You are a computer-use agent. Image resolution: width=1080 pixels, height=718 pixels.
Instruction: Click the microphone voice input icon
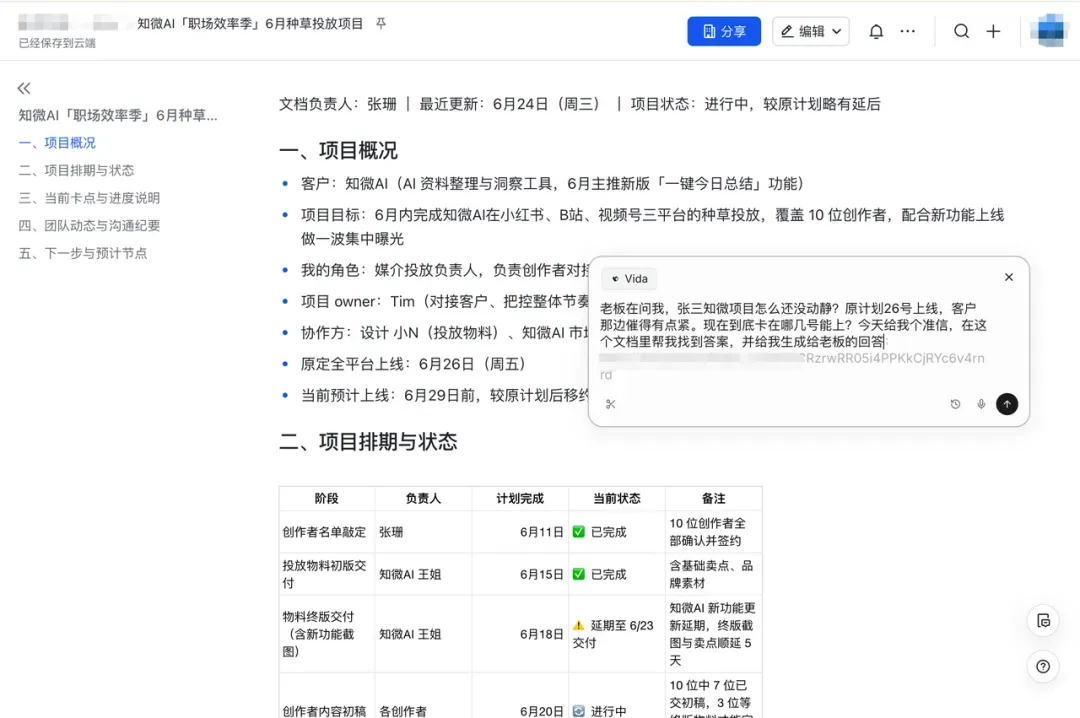(981, 404)
